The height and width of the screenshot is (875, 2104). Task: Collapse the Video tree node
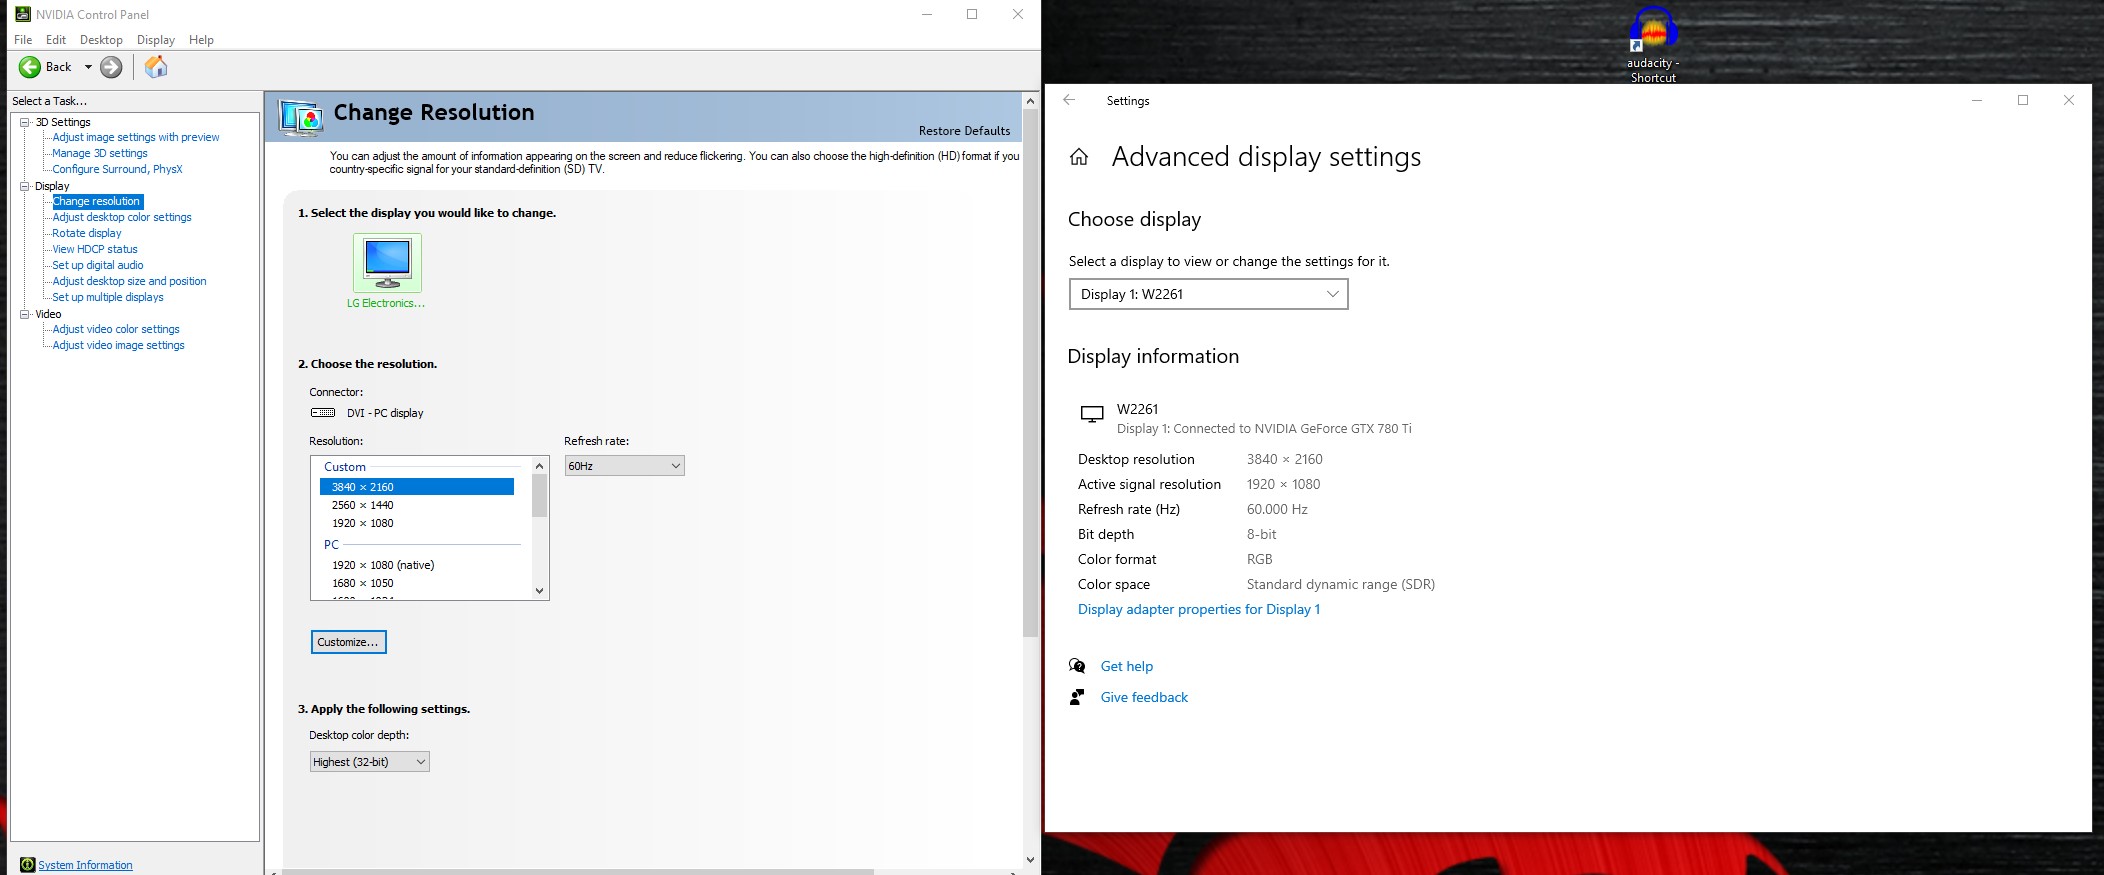coord(25,314)
